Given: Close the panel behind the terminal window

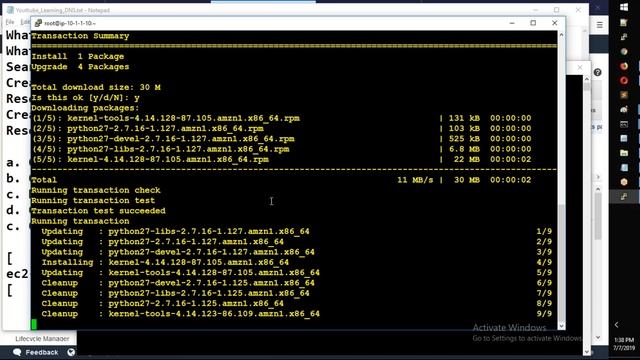Looking at the screenshot, I should (x=580, y=67).
